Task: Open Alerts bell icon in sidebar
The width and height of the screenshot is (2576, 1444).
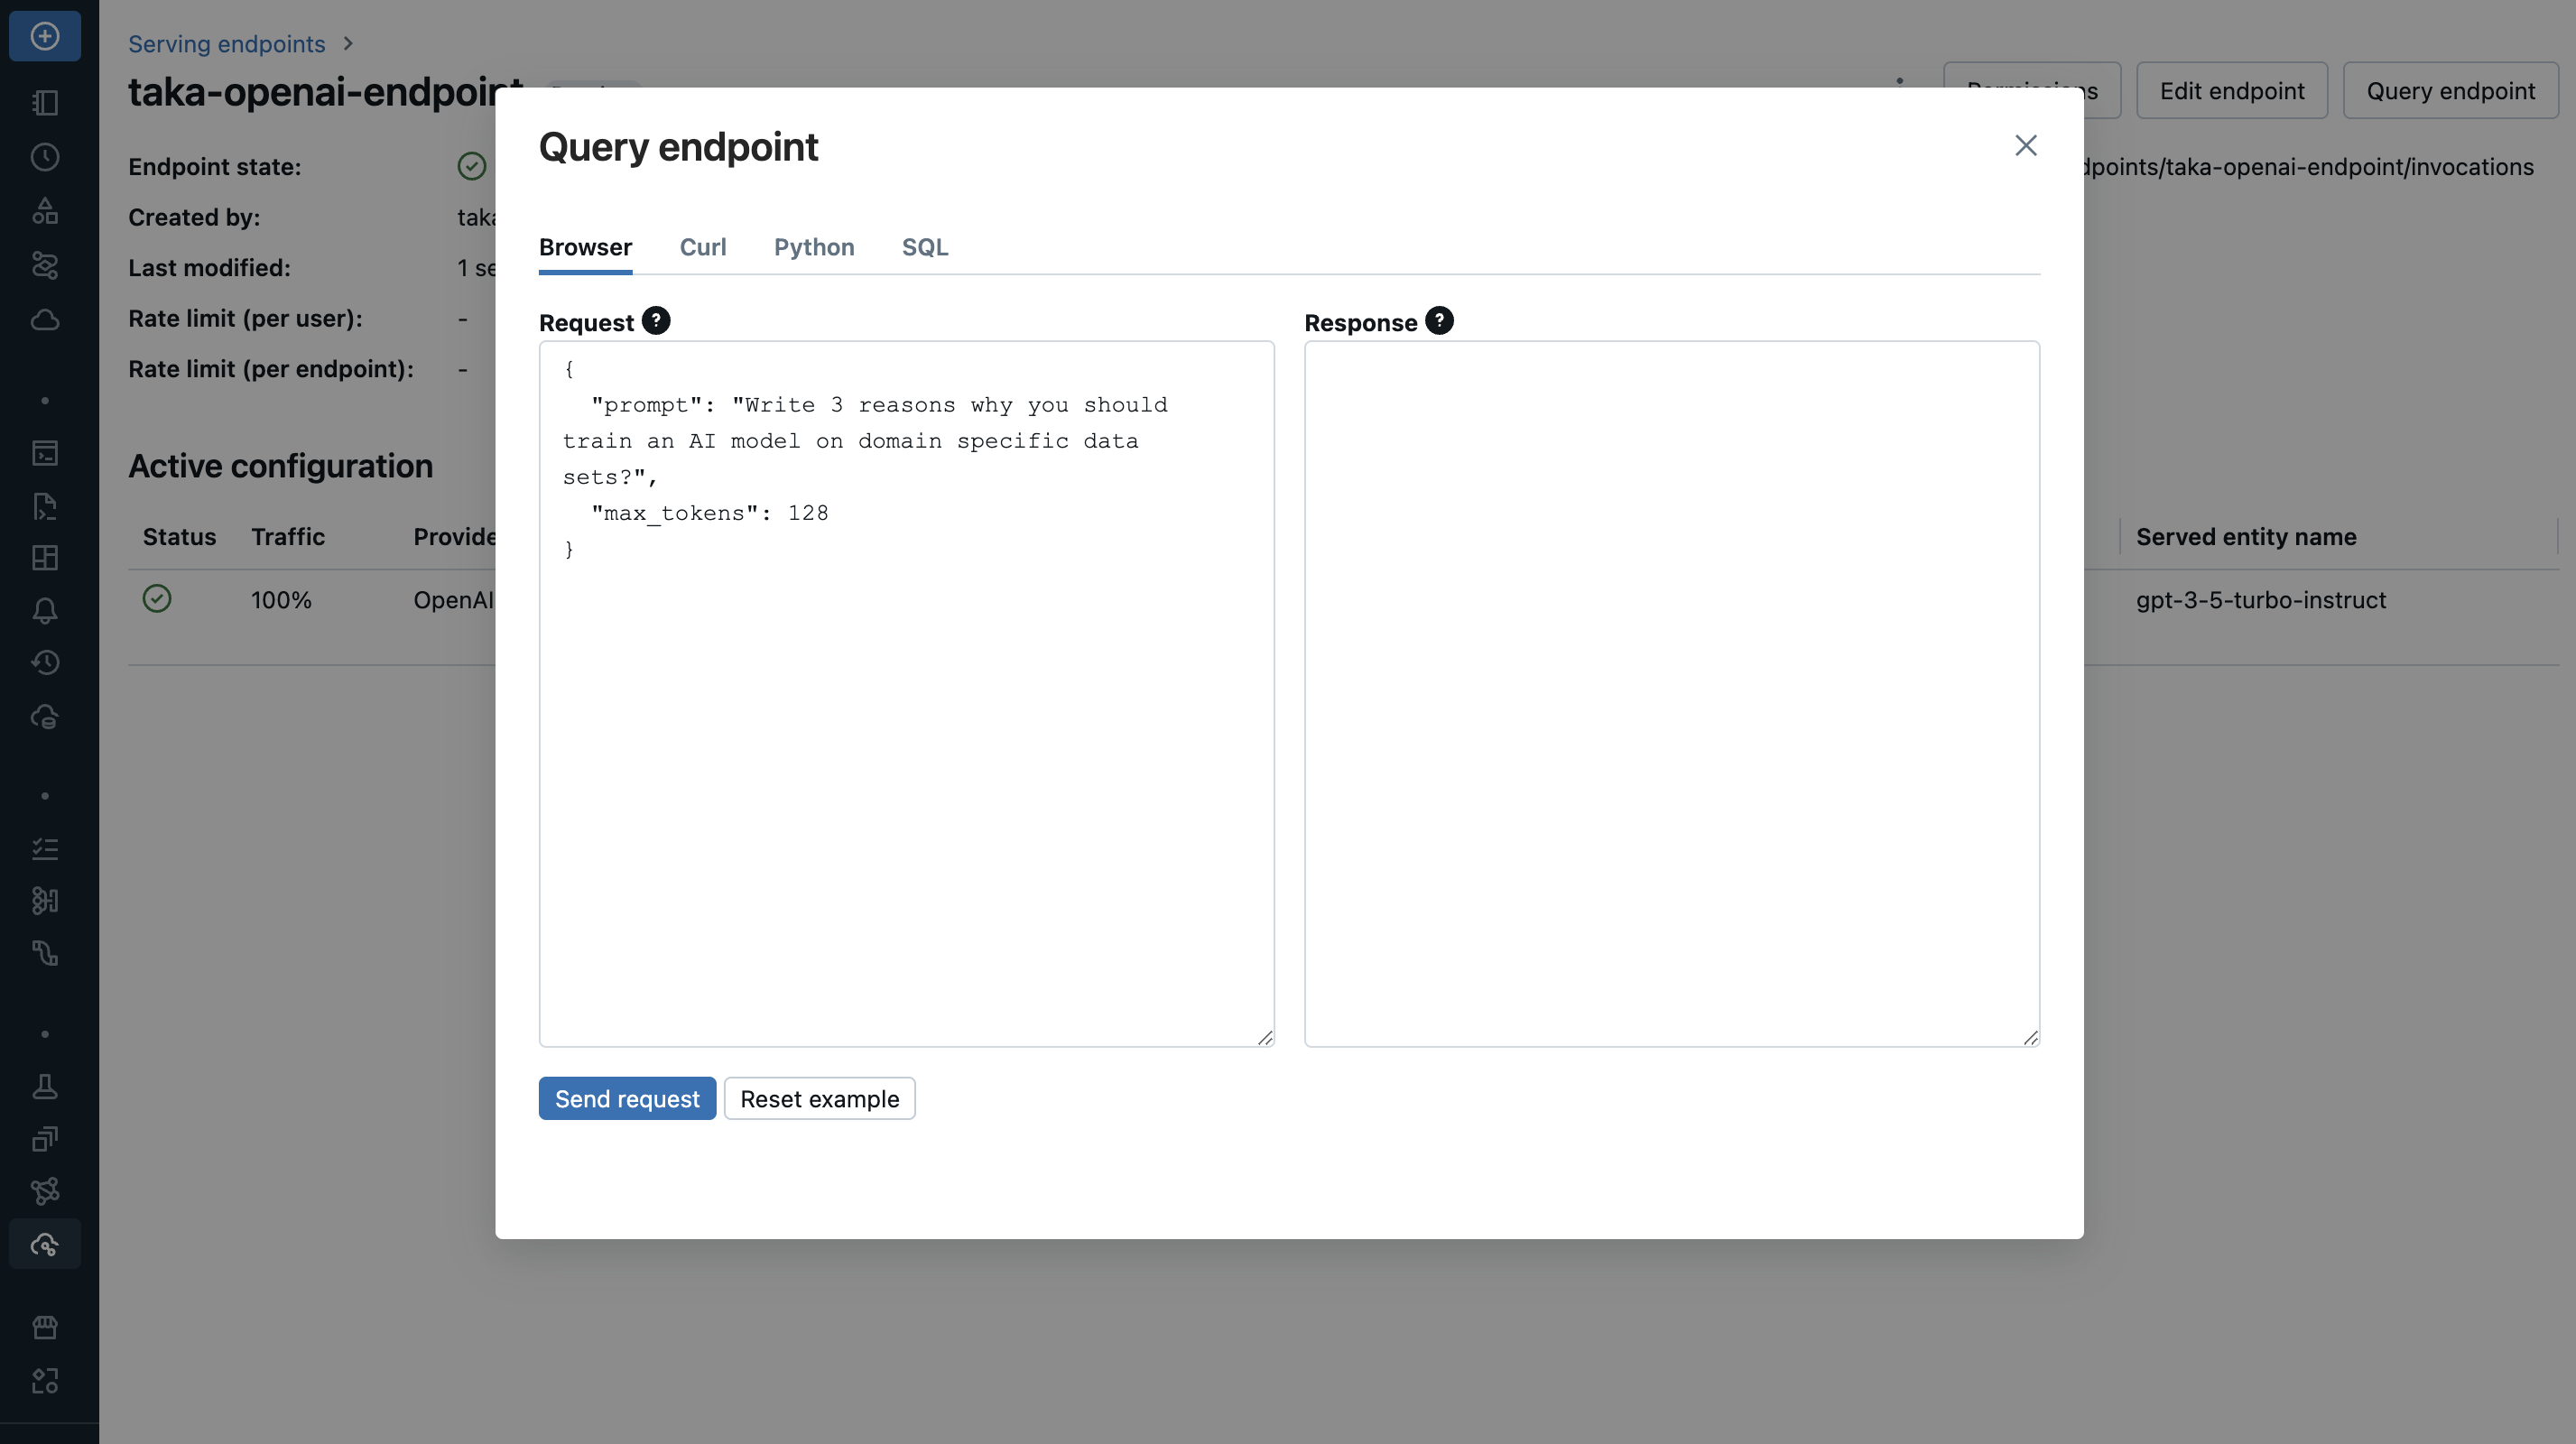Action: (44, 611)
